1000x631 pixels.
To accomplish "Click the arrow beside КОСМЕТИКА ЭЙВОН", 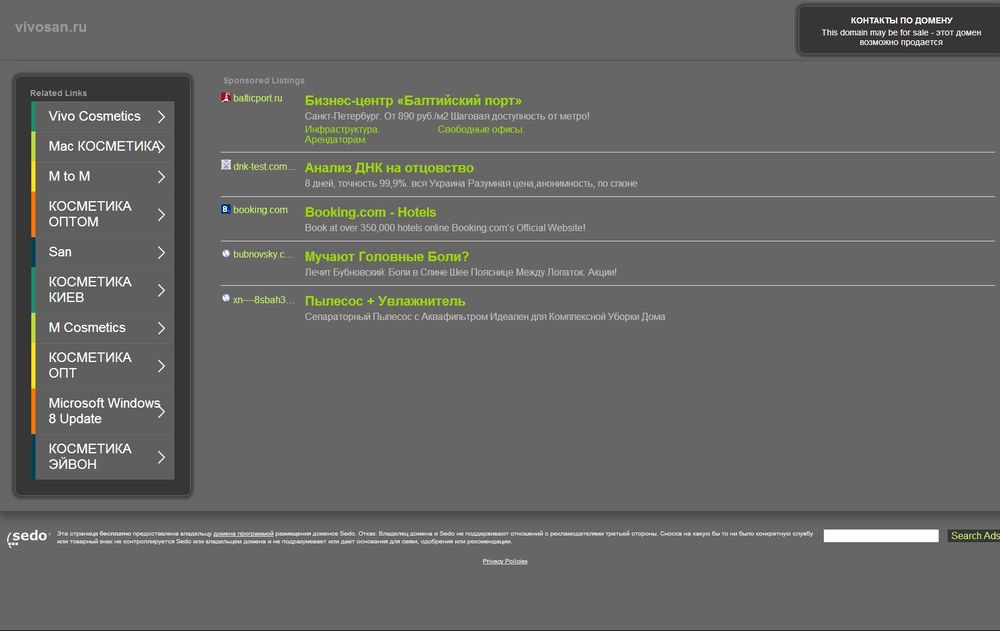I will pos(161,457).
